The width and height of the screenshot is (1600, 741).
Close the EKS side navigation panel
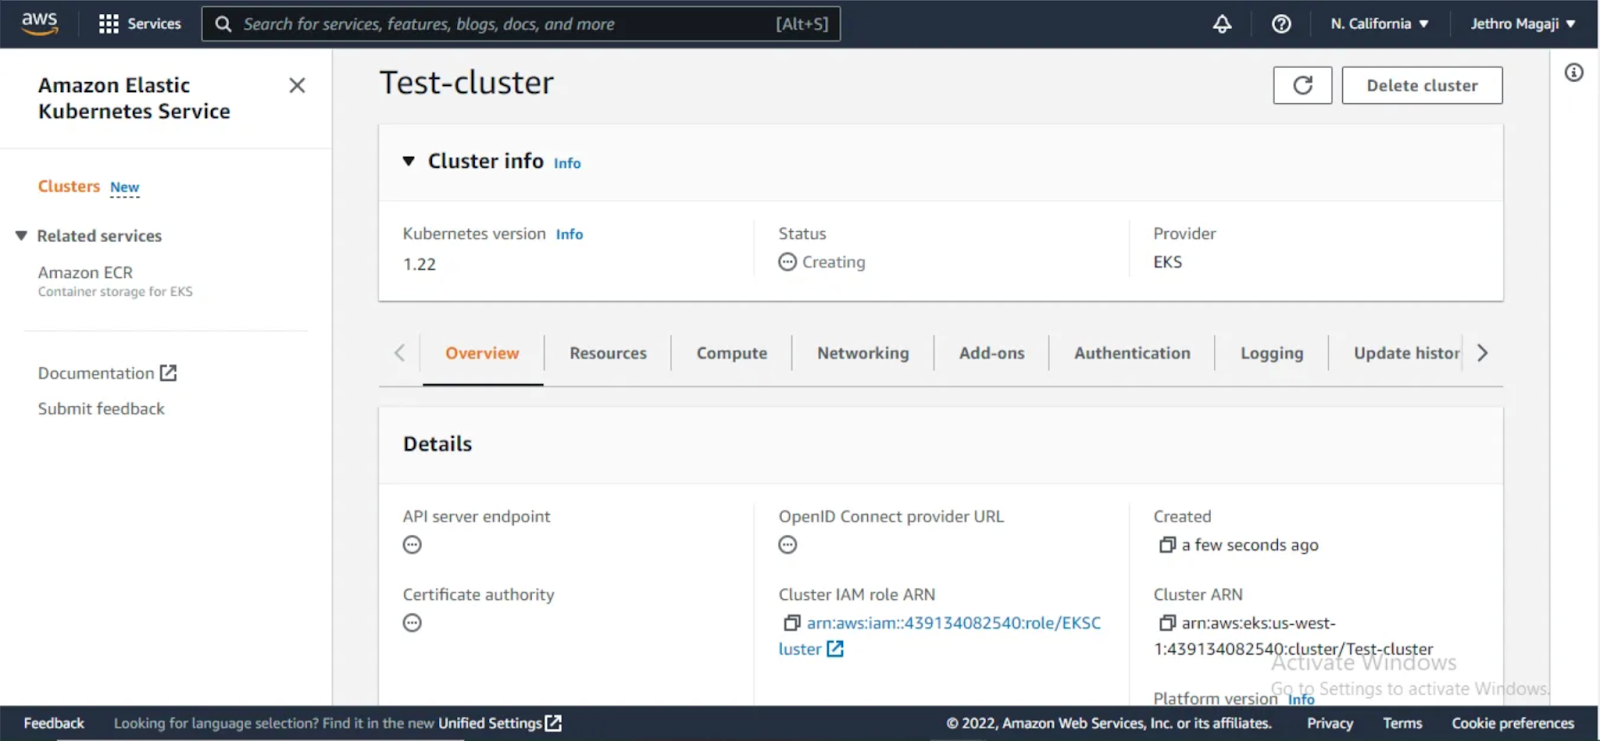point(297,86)
